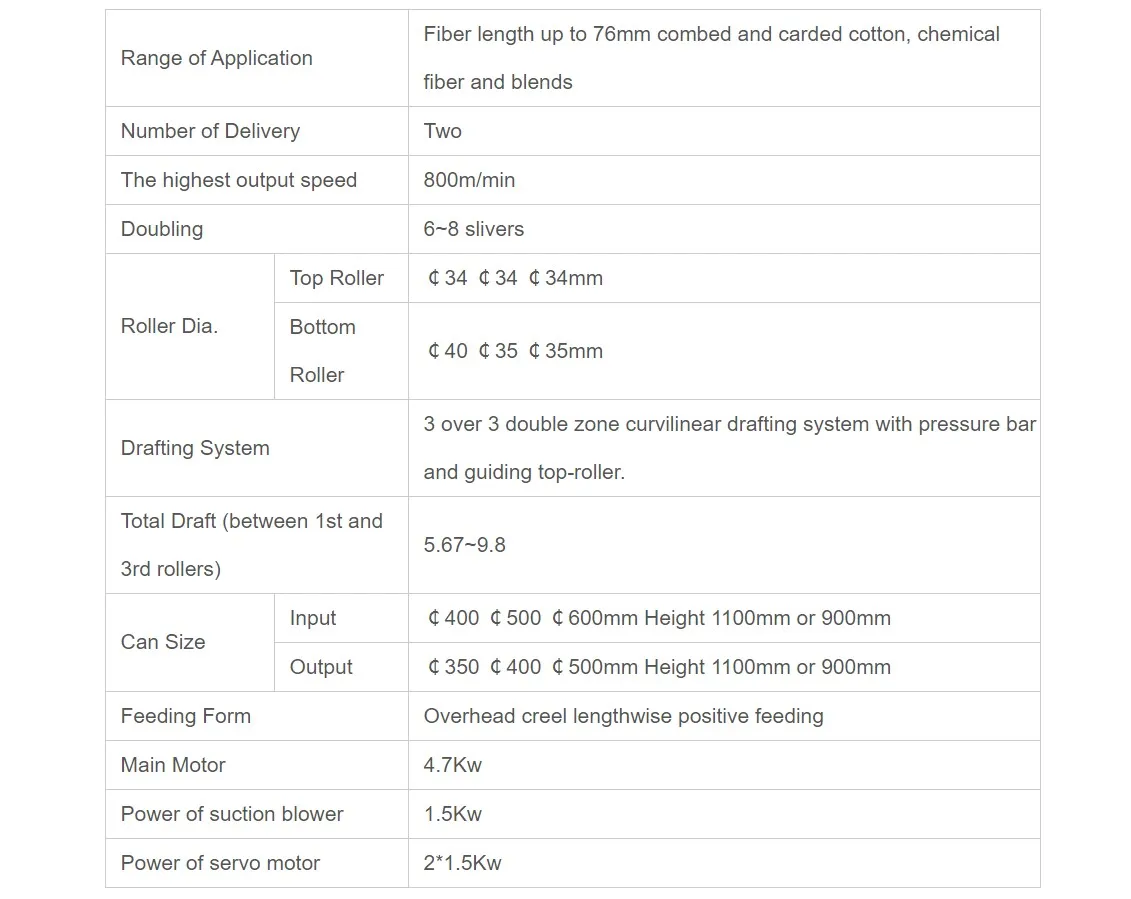The width and height of the screenshot is (1131, 899).
Task: Select the Output can size dimensions text
Action: pyautogui.click(x=658, y=667)
